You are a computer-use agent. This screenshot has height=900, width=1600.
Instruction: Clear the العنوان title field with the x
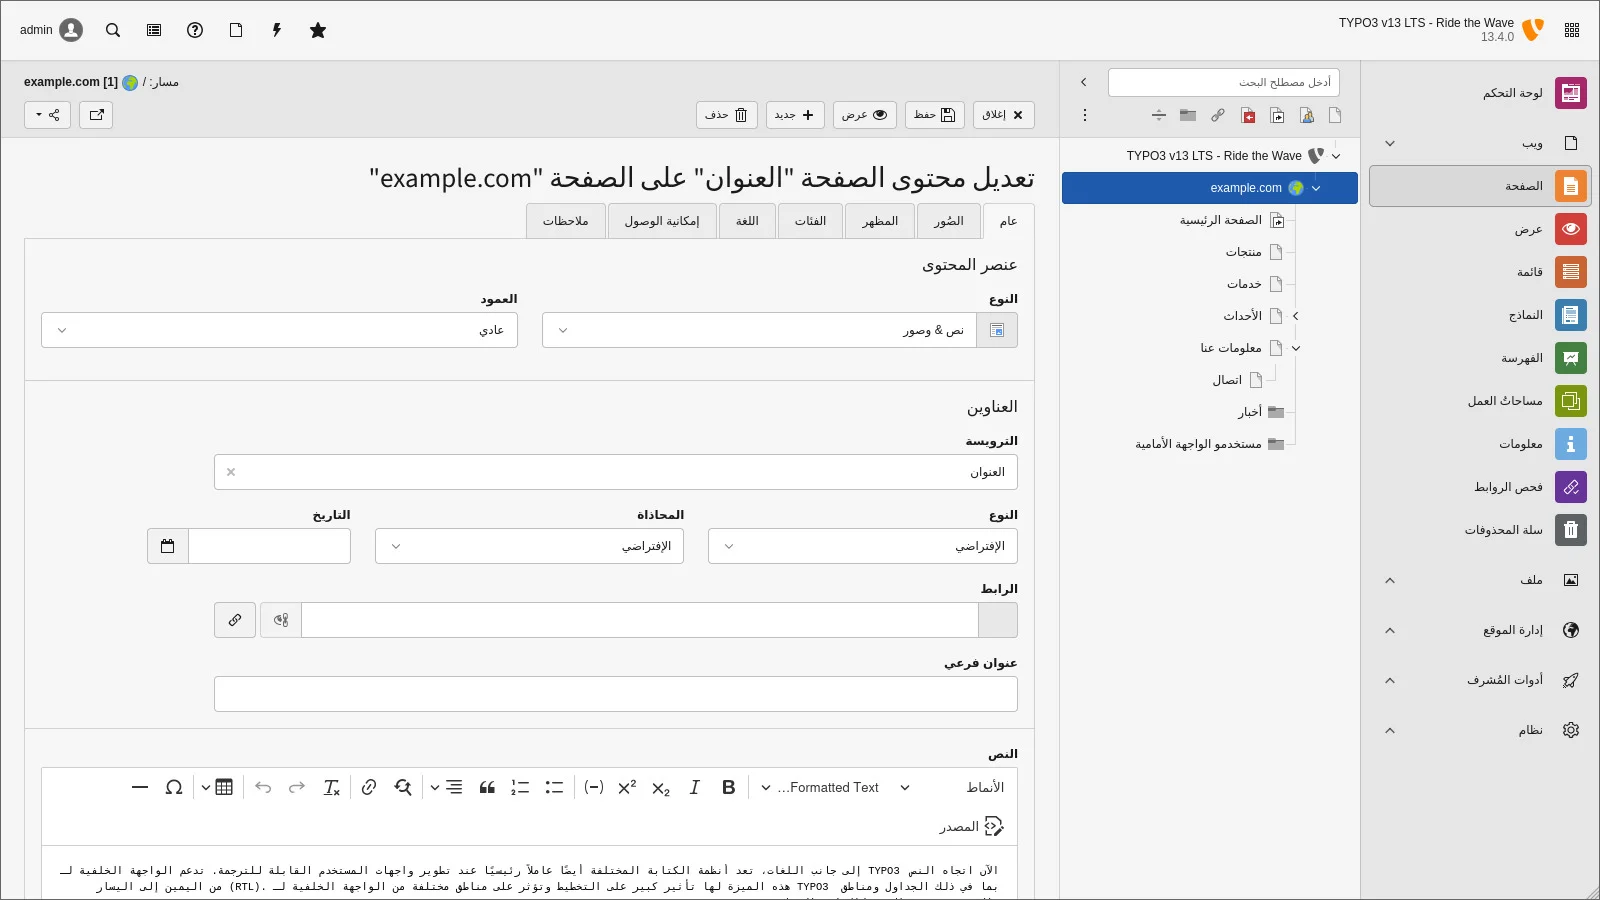[x=230, y=471]
